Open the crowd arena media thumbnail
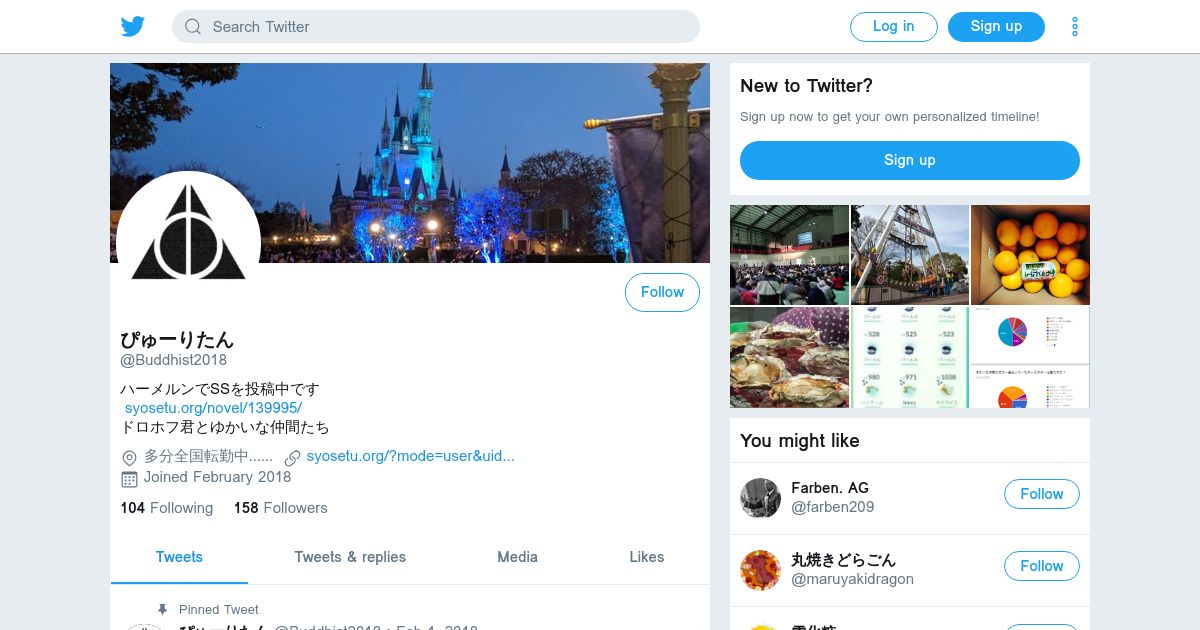Viewport: 1200px width, 630px height. (789, 255)
